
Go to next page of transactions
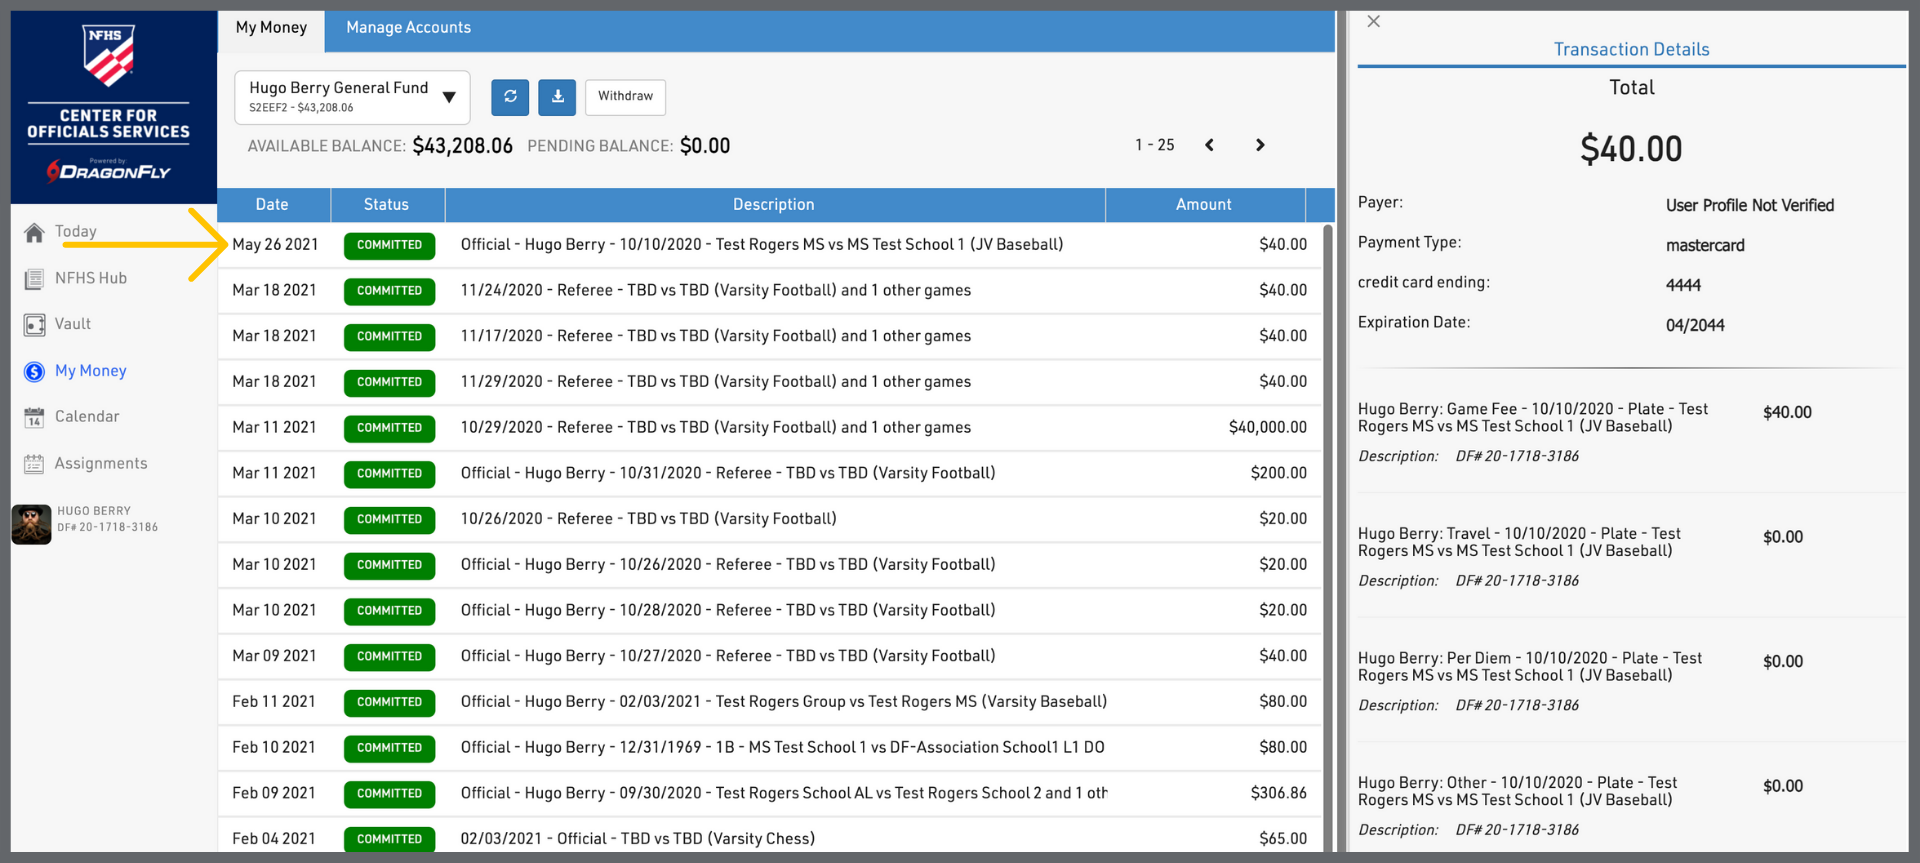coord(1260,146)
